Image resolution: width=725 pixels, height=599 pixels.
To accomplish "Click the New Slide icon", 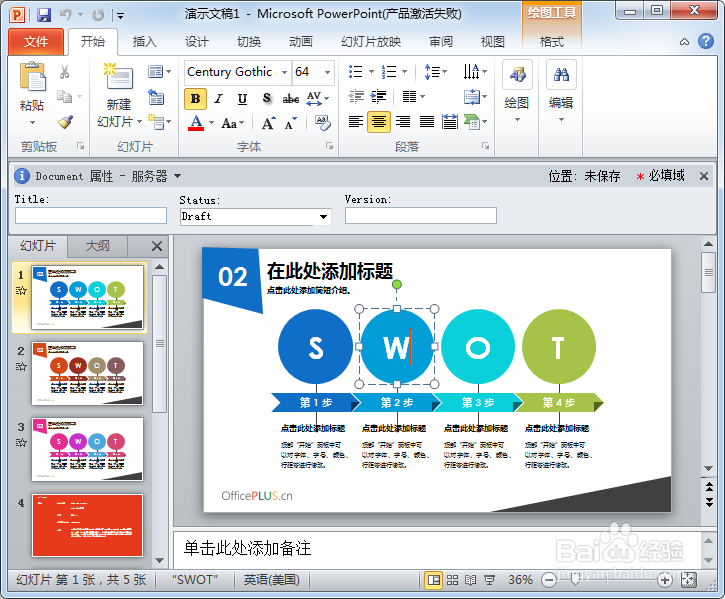I will [119, 76].
